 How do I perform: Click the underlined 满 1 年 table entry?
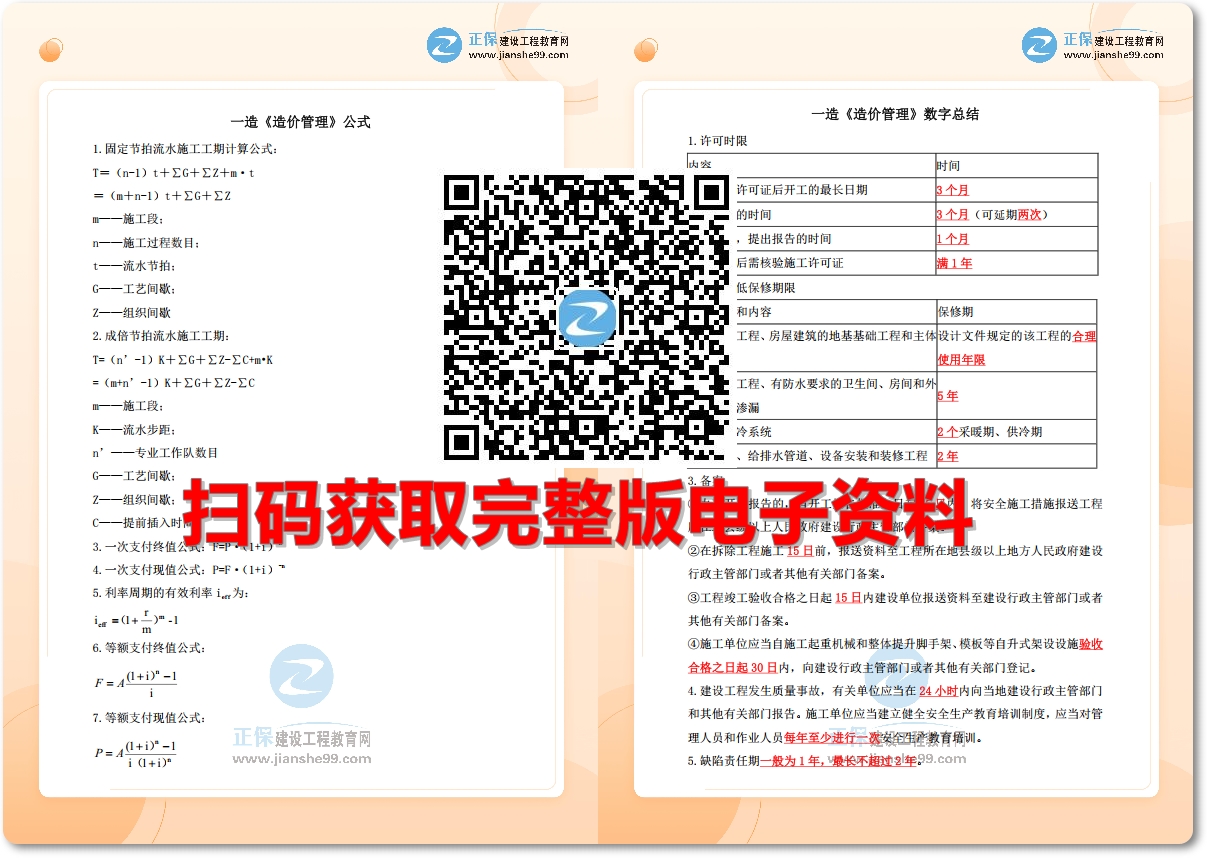tap(953, 263)
